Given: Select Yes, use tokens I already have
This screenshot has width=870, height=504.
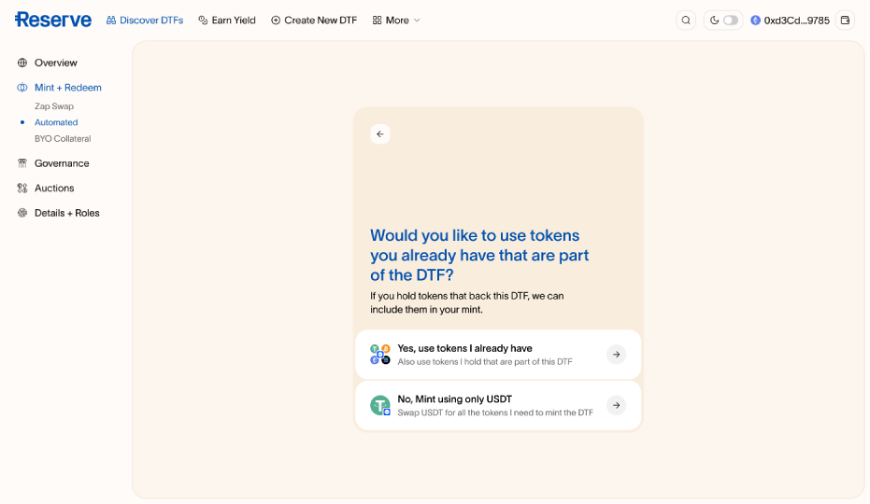Looking at the screenshot, I should click(485, 354).
